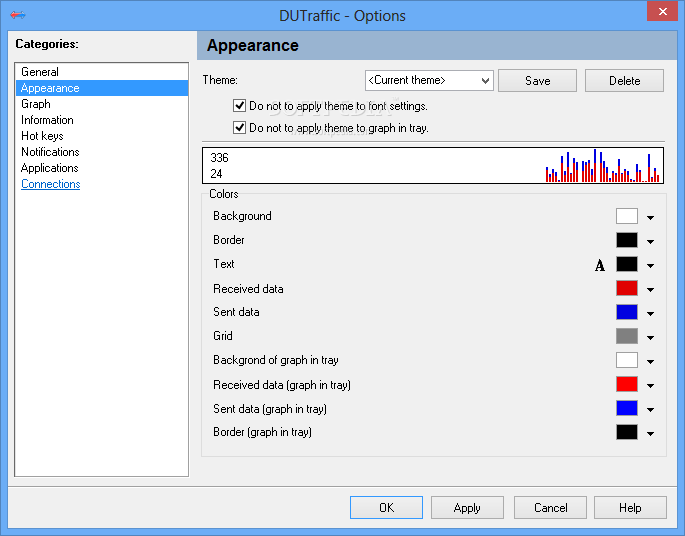Expand Border (graph in tray) dropdown arrow

point(650,433)
